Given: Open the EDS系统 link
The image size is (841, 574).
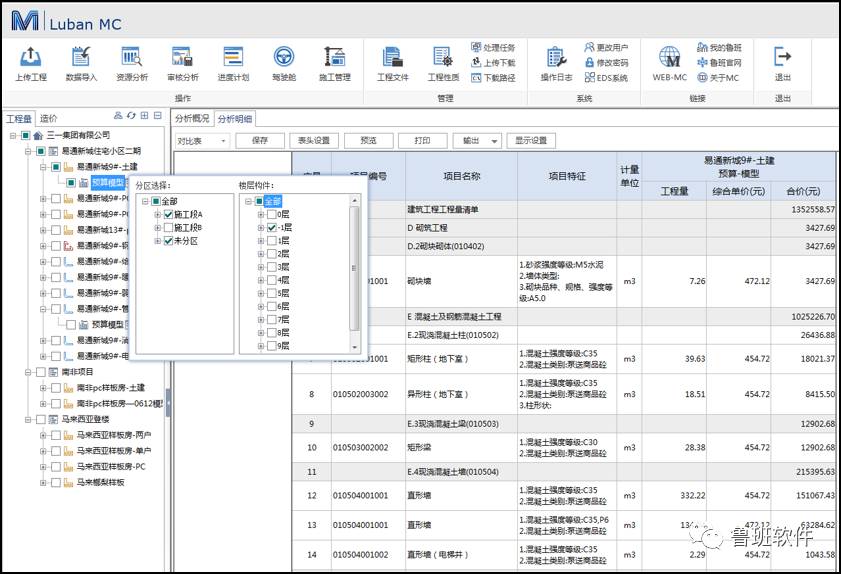Looking at the screenshot, I should tap(606, 78).
